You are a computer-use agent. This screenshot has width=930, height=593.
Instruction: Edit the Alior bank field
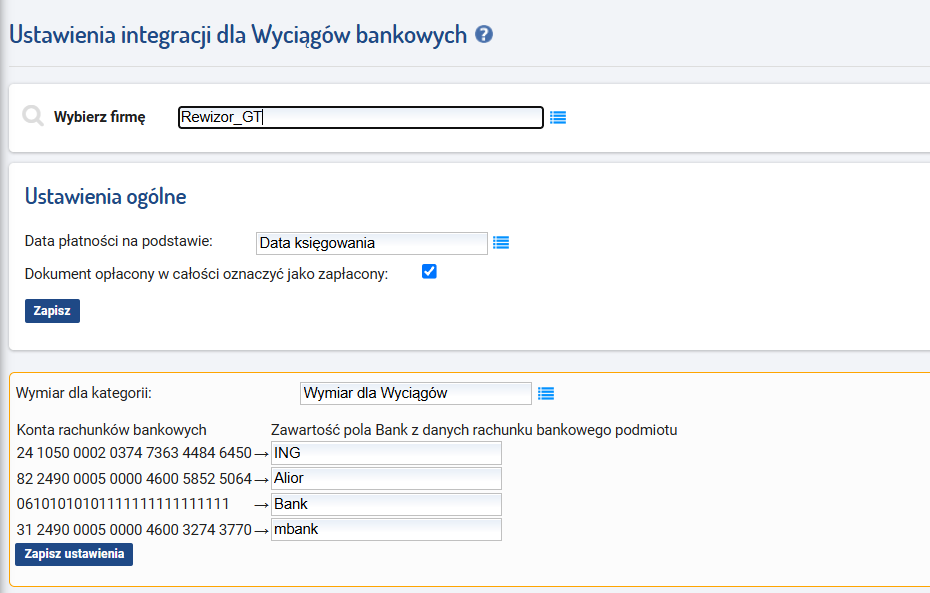pyautogui.click(x=386, y=479)
